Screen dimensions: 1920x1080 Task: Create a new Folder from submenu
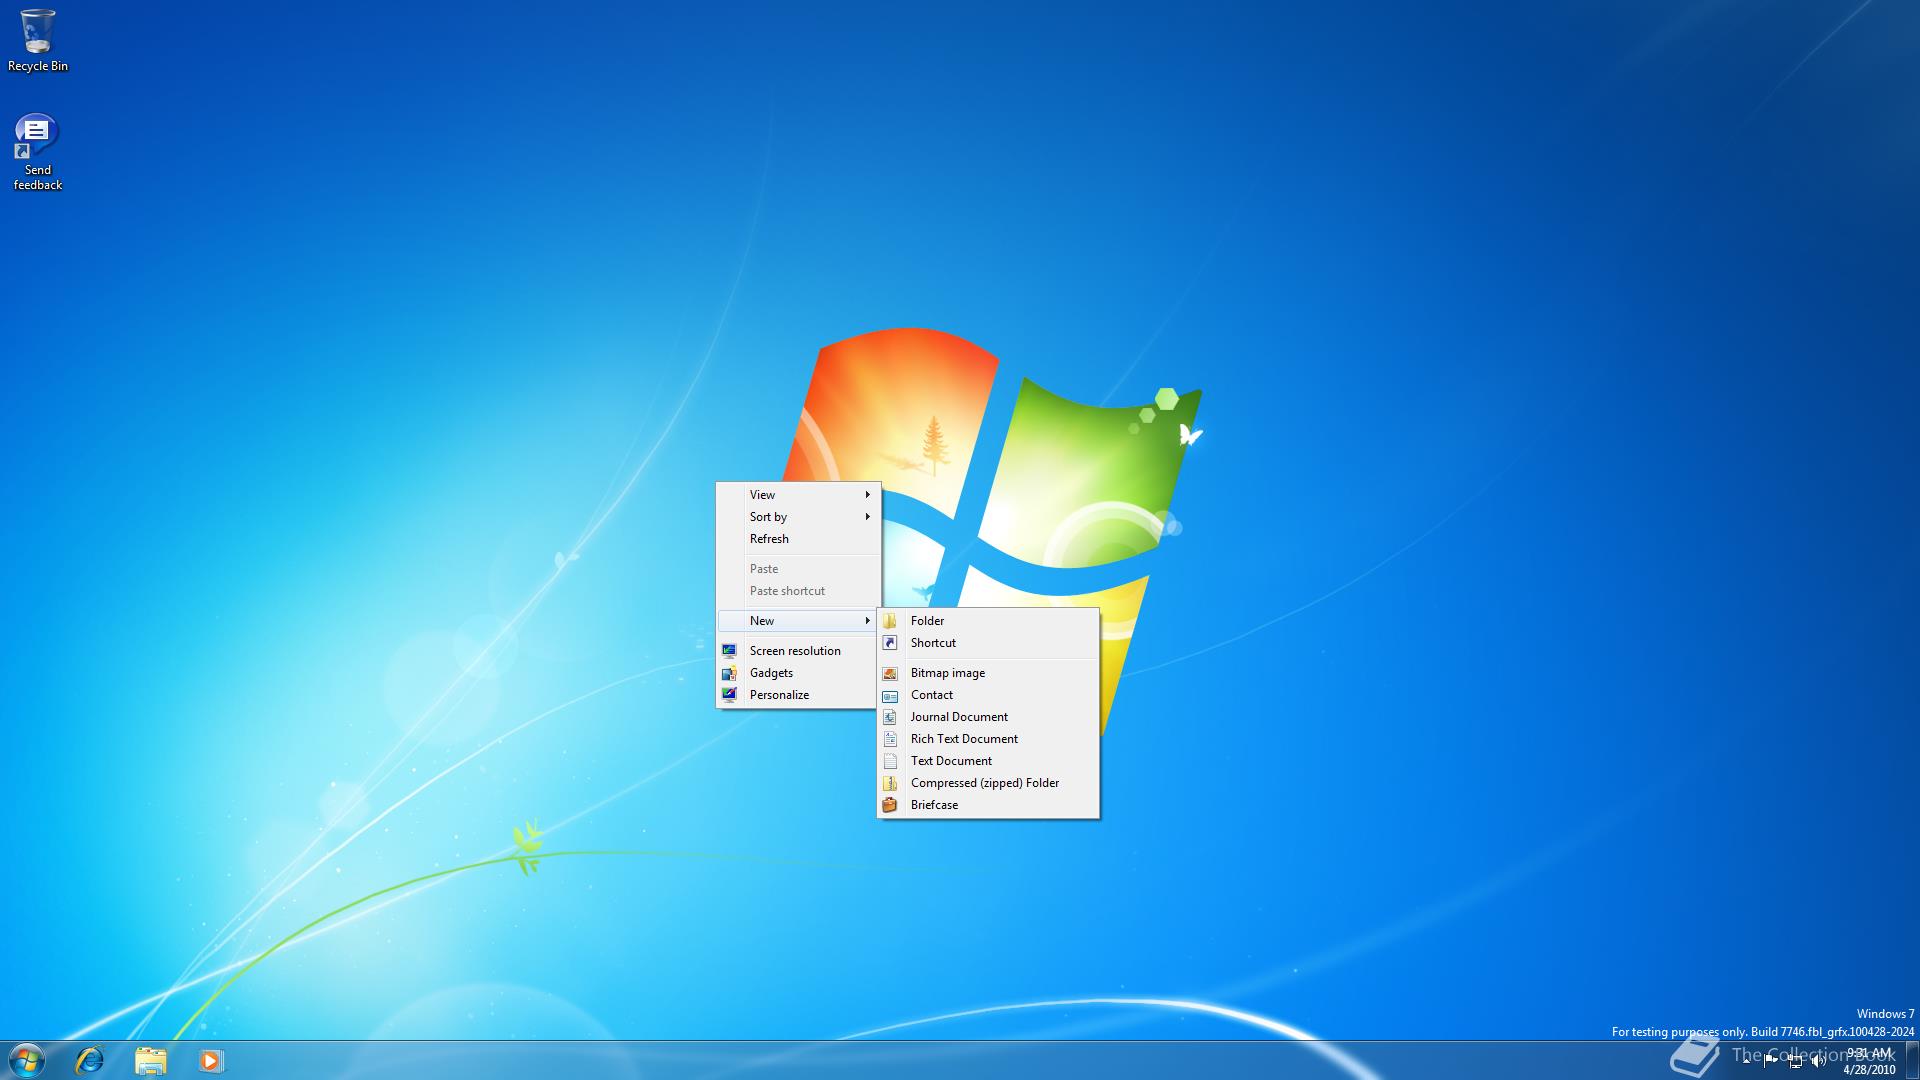[988, 621]
